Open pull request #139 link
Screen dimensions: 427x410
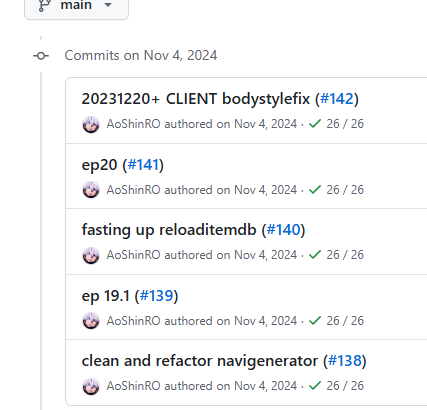(156, 296)
